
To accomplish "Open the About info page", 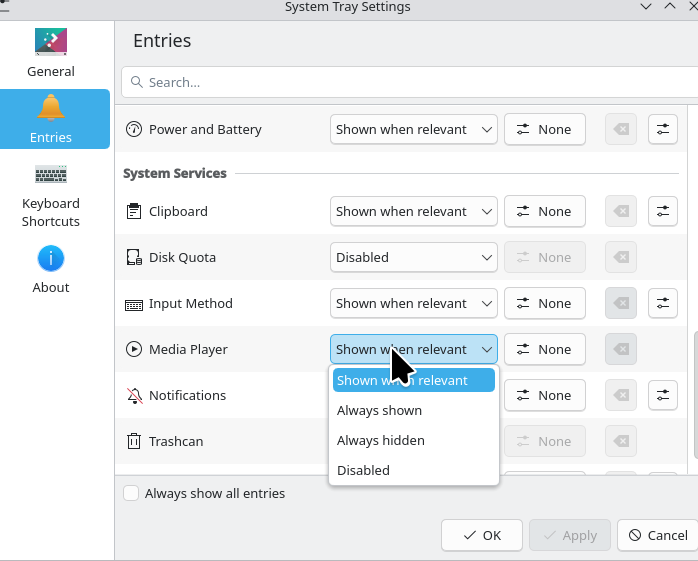I will coord(51,271).
